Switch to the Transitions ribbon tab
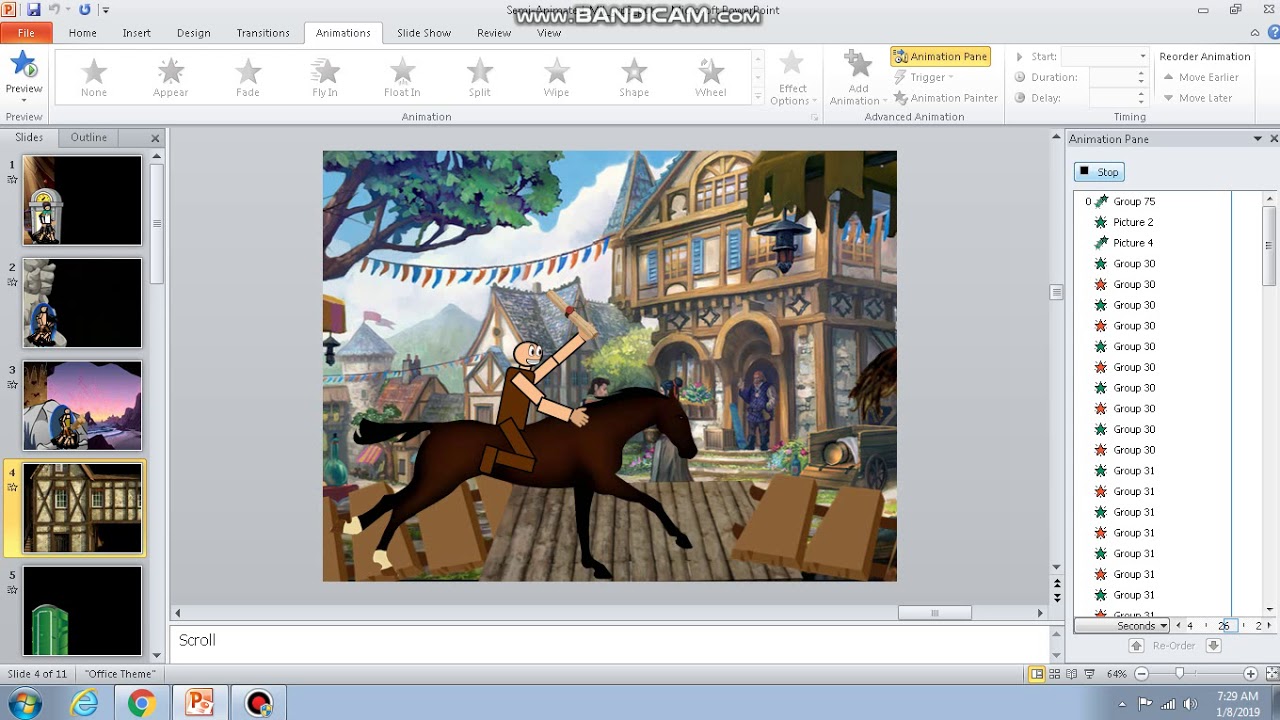Viewport: 1280px width, 720px height. tap(263, 33)
